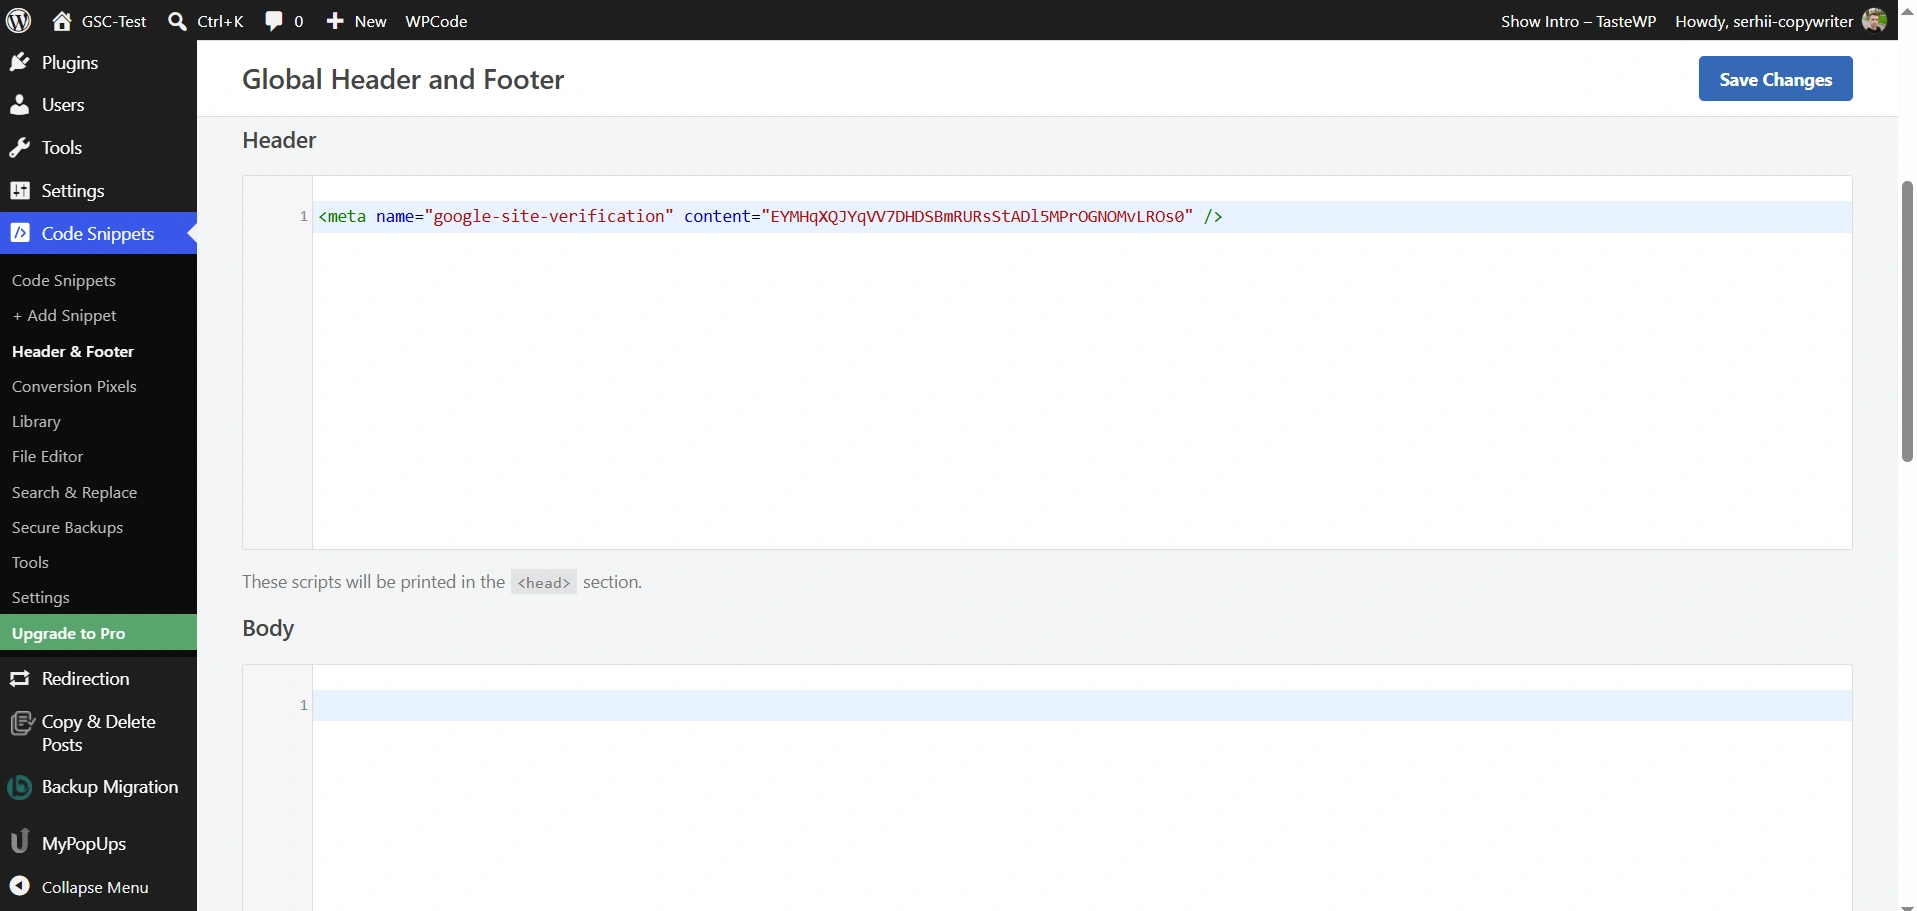
Task: Click the Users person icon
Action: tap(19, 104)
